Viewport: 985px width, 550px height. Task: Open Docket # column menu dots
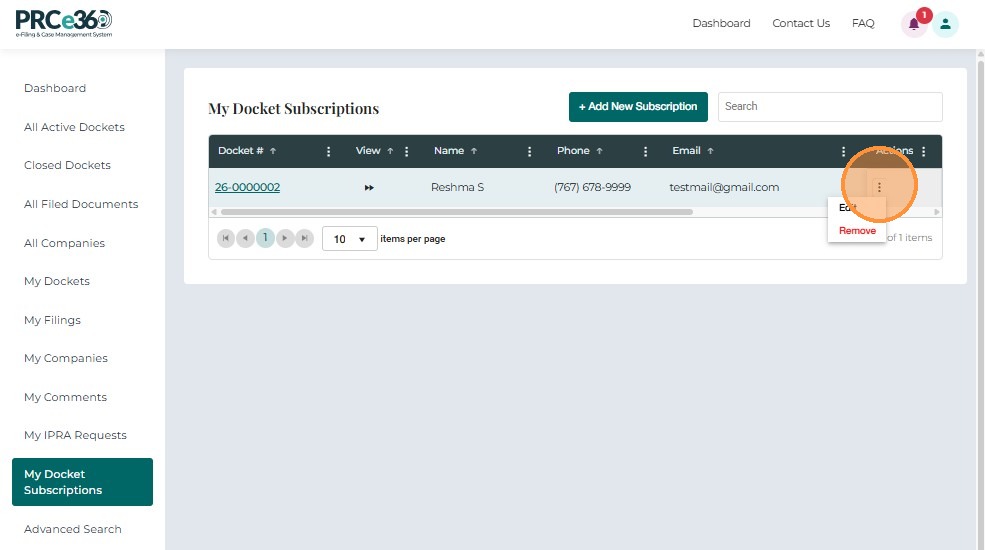329,151
